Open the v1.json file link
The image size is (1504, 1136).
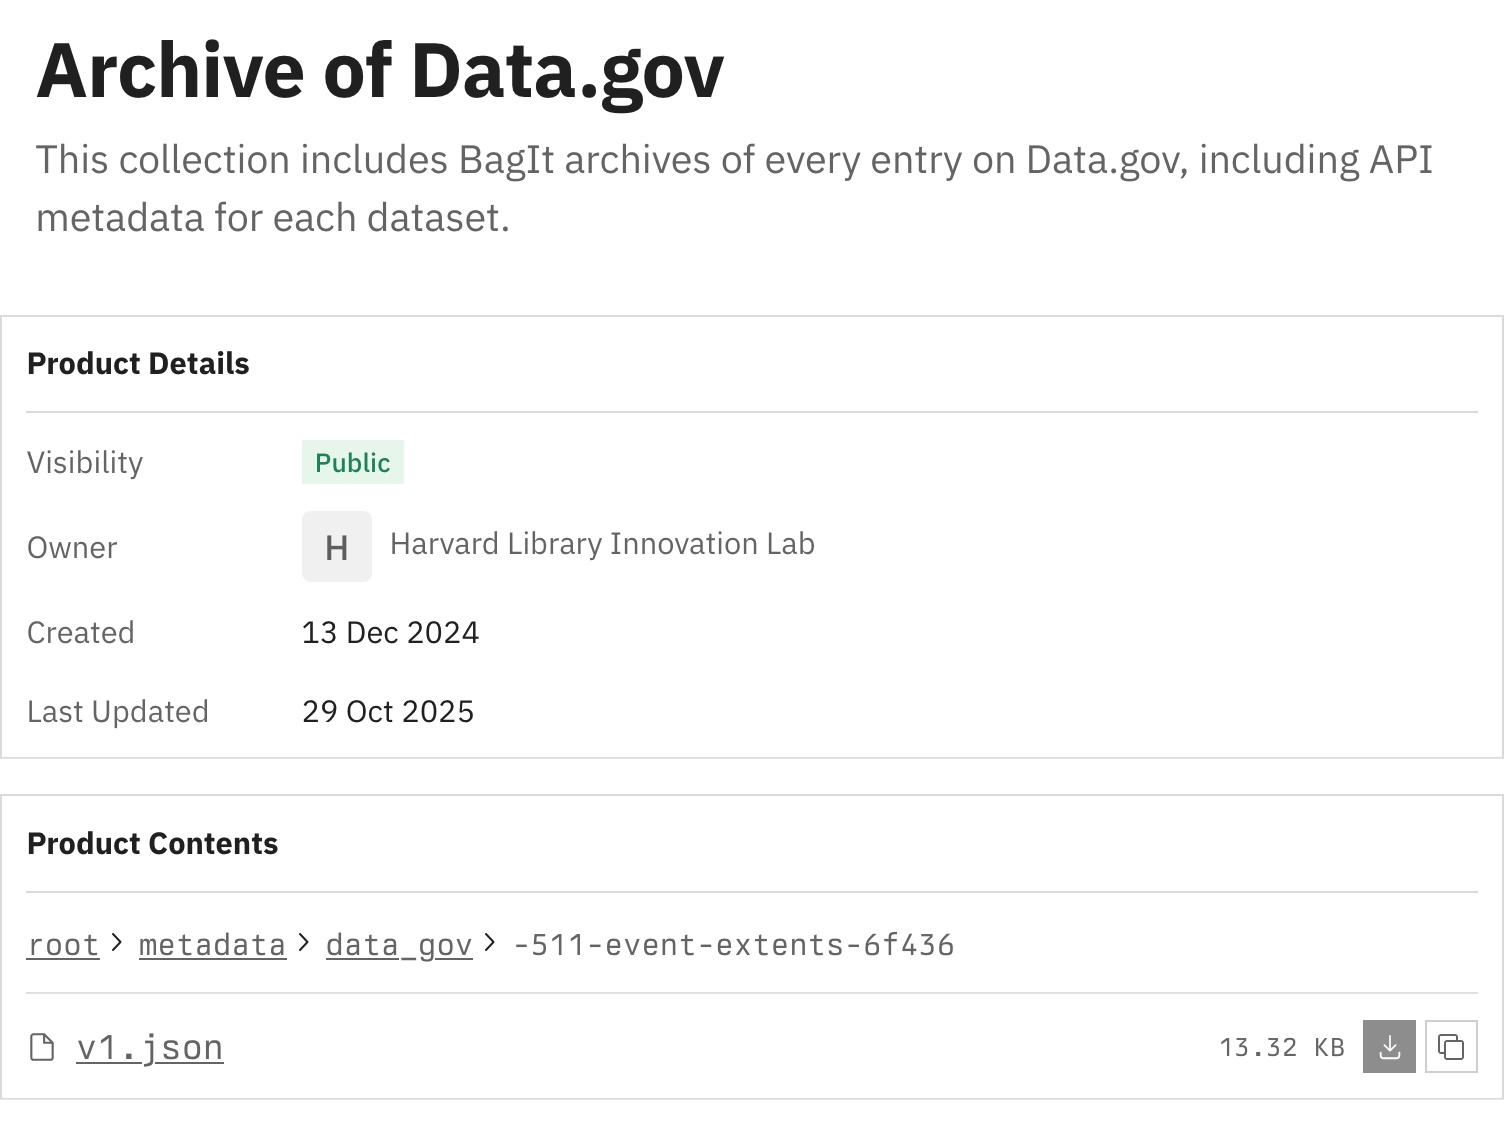(x=150, y=1046)
